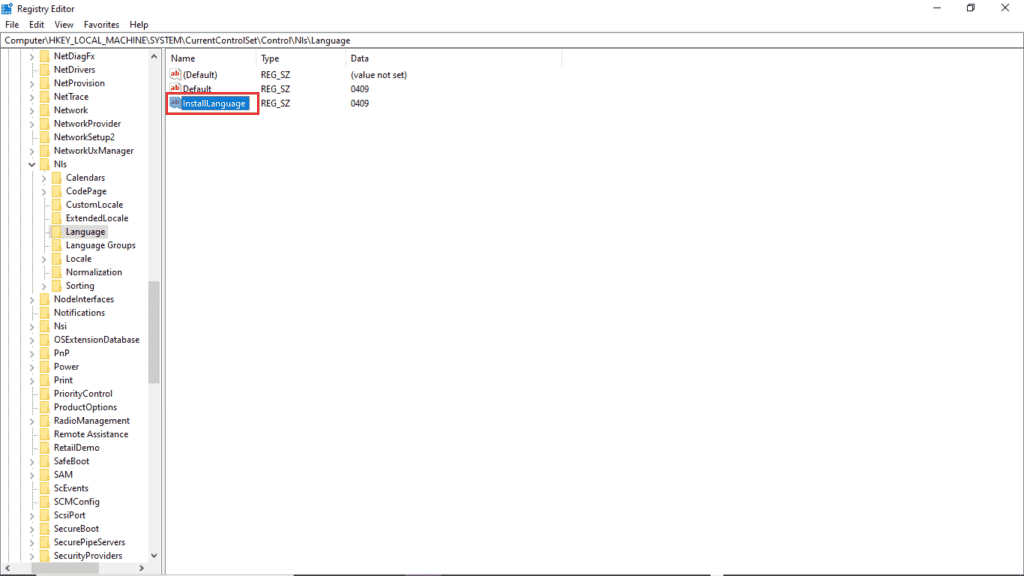
Task: Click the NetworkSetup2 folder icon
Action: pos(44,137)
